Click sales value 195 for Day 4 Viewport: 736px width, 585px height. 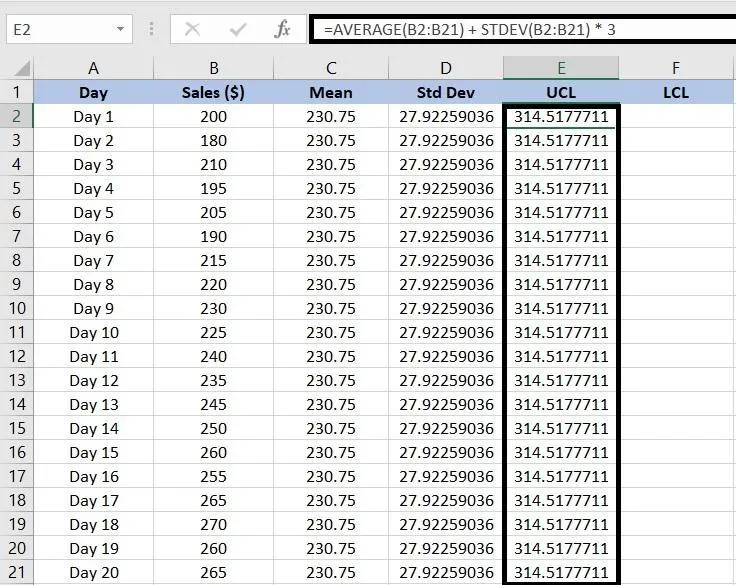pyautogui.click(x=214, y=188)
